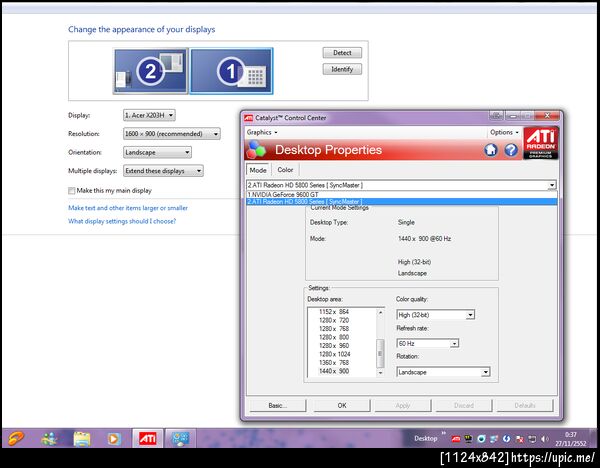
Task: Select monitor 2 thumbnail in display arrangement
Action: (x=150, y=71)
